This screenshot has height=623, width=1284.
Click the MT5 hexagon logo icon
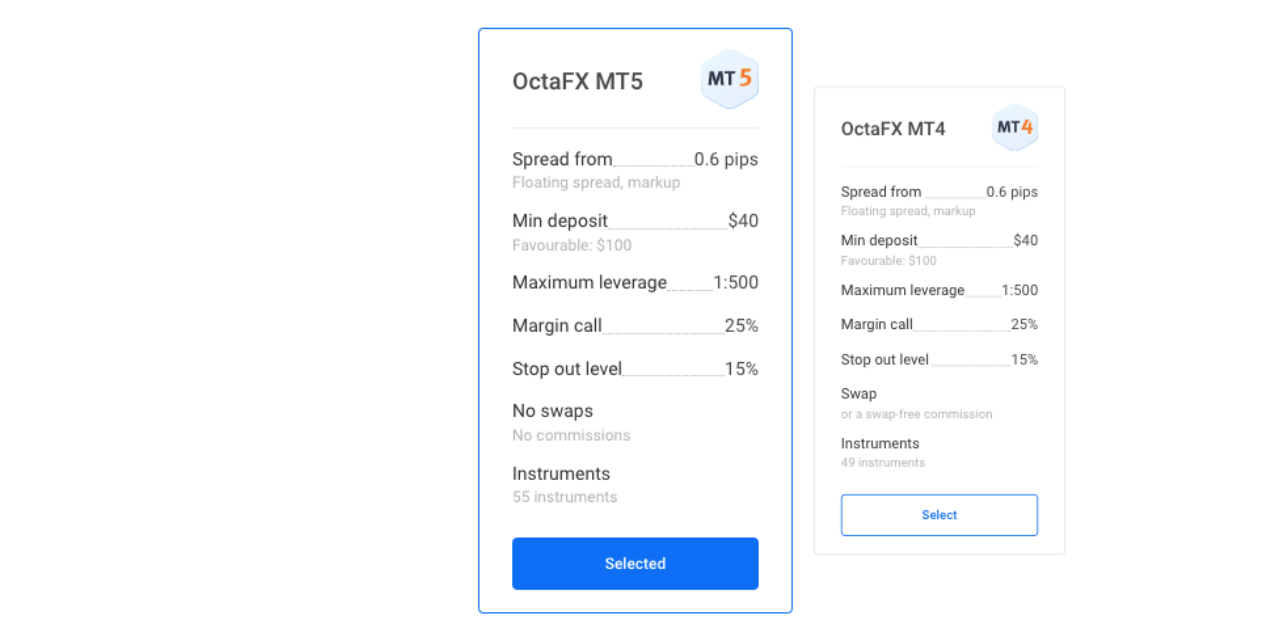coord(730,79)
